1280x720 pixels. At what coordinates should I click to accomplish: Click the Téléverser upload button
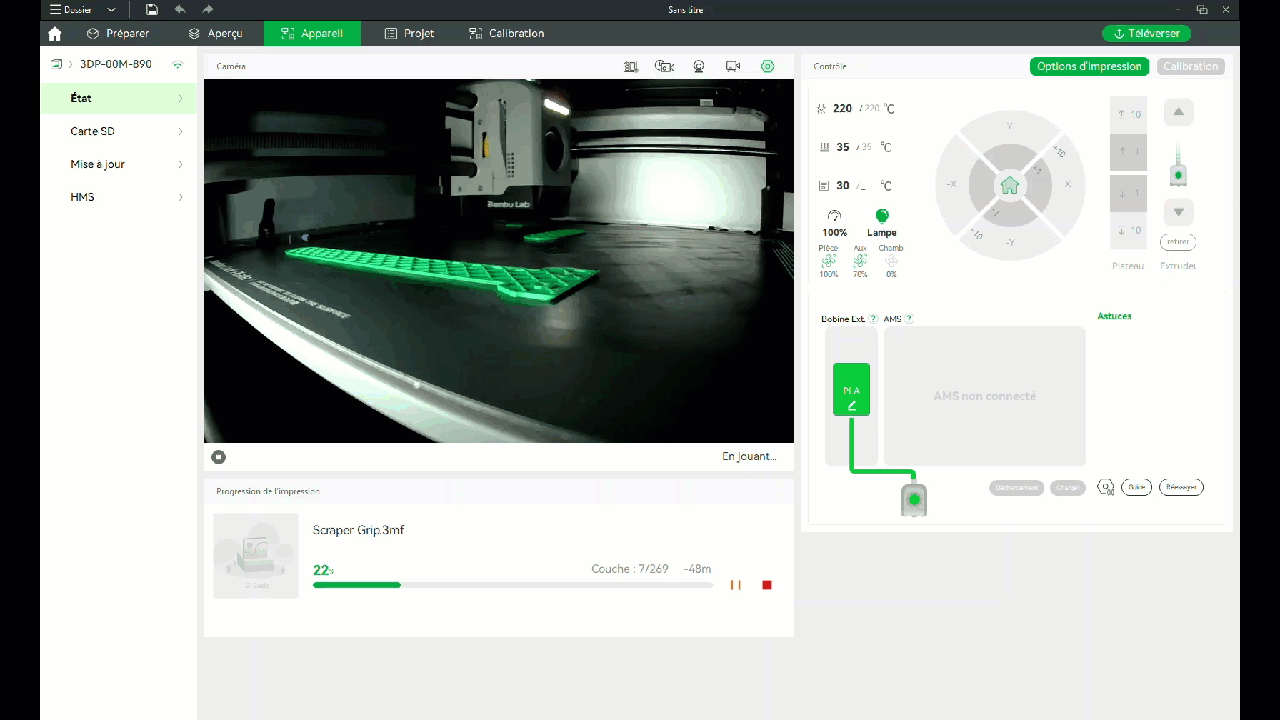1146,33
